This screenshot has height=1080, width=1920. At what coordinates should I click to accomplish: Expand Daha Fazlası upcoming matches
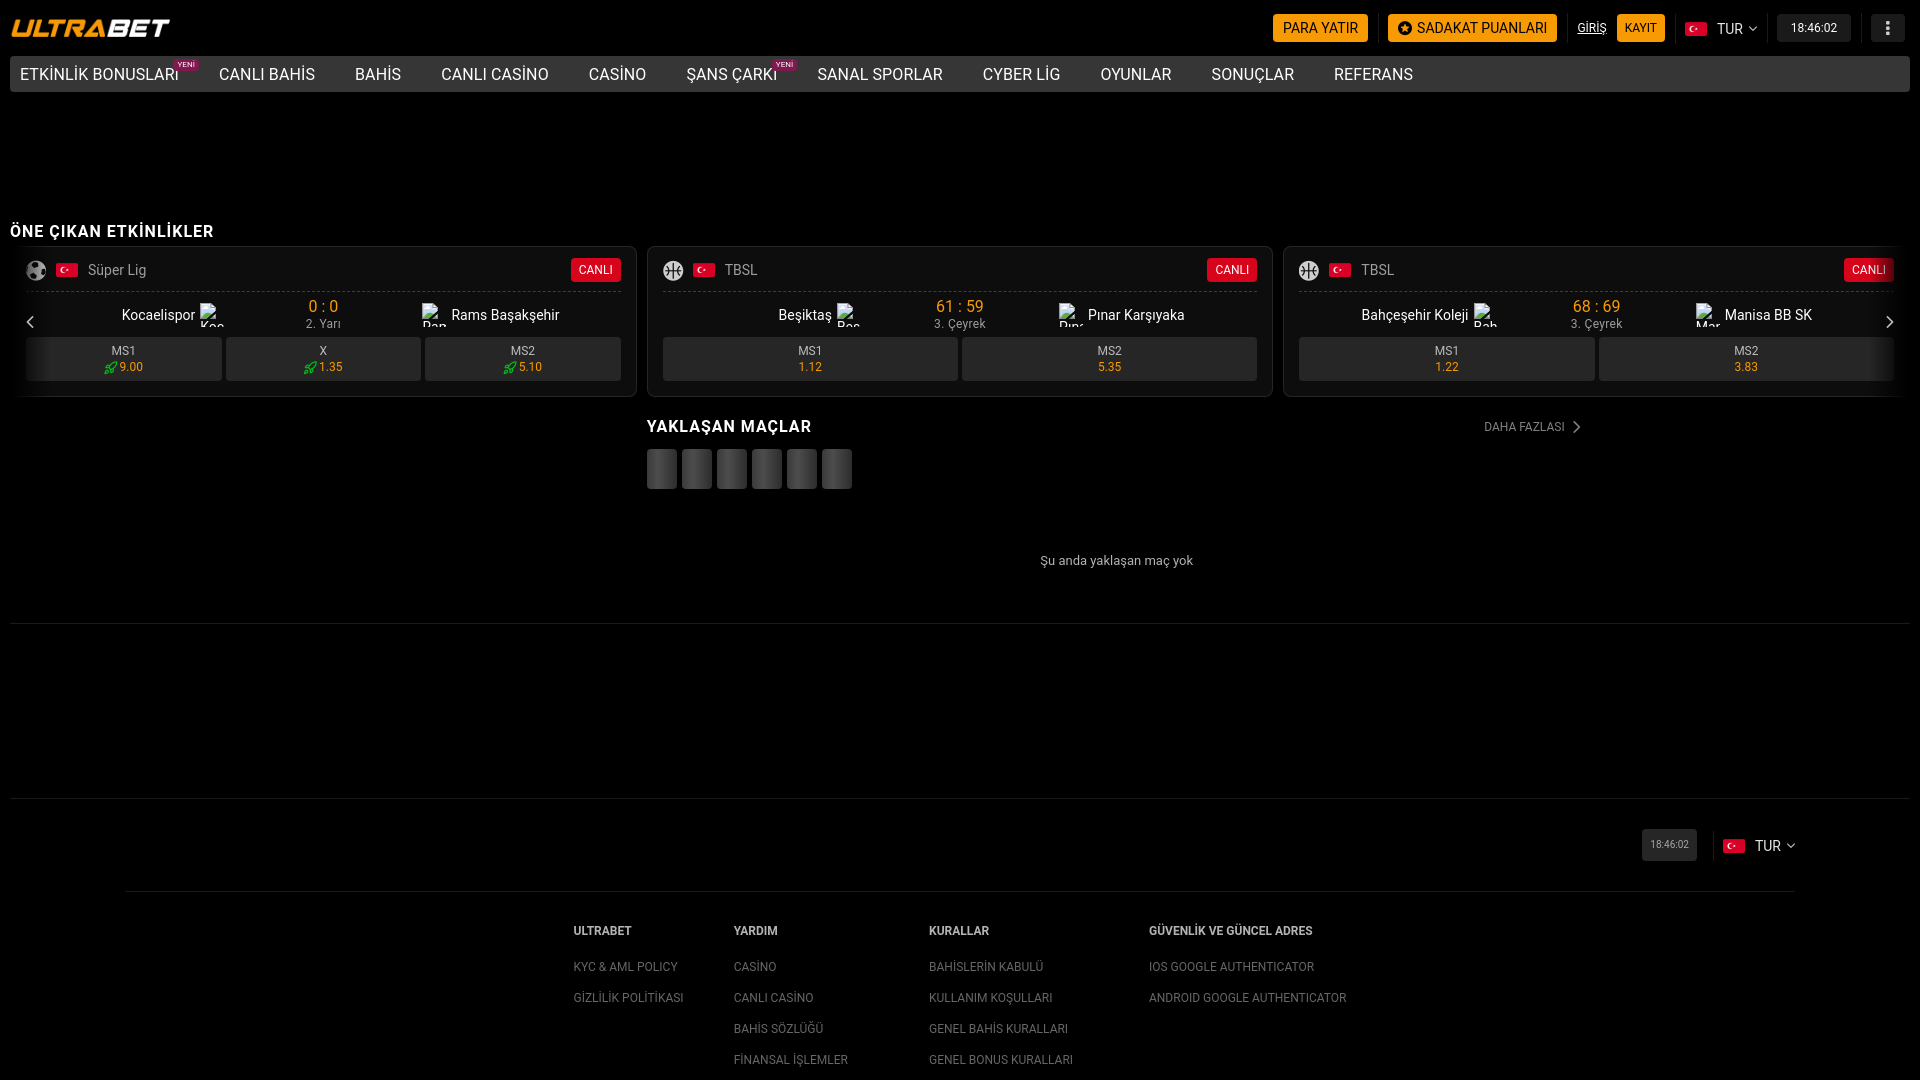(1532, 427)
